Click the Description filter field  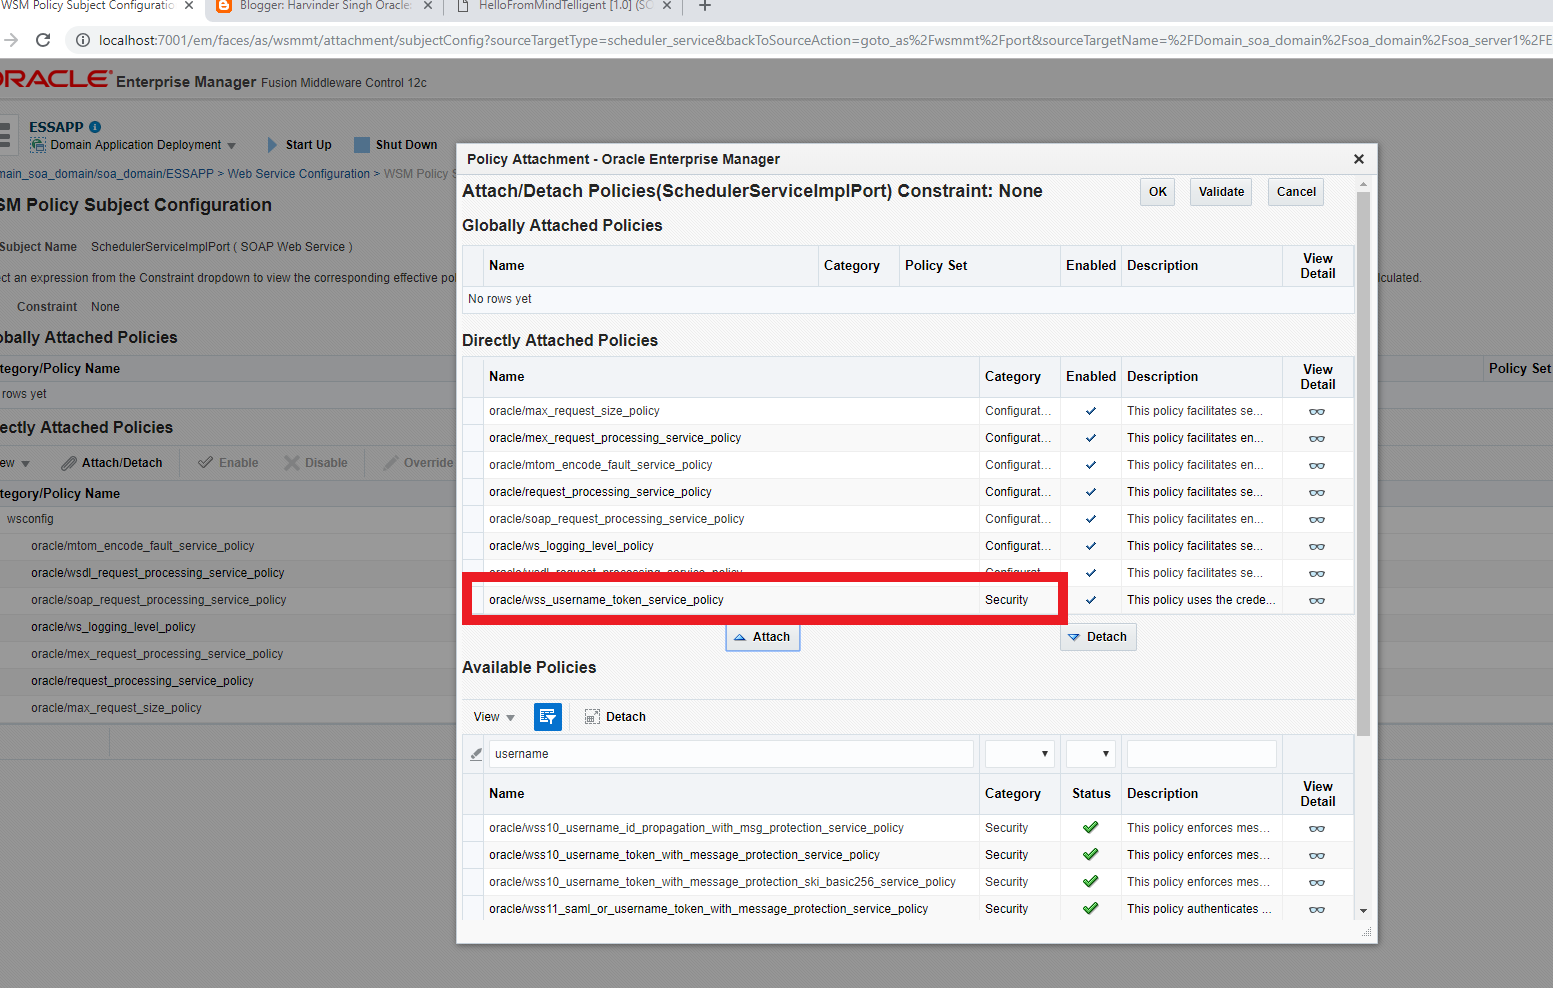click(1201, 754)
